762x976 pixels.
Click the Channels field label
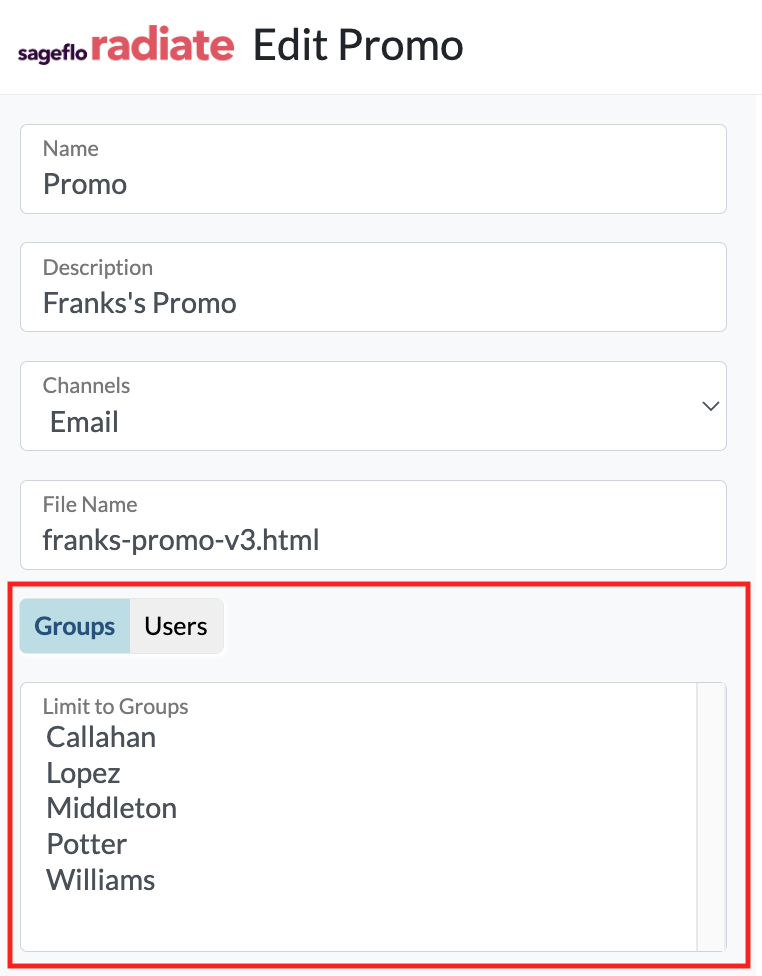tap(86, 386)
